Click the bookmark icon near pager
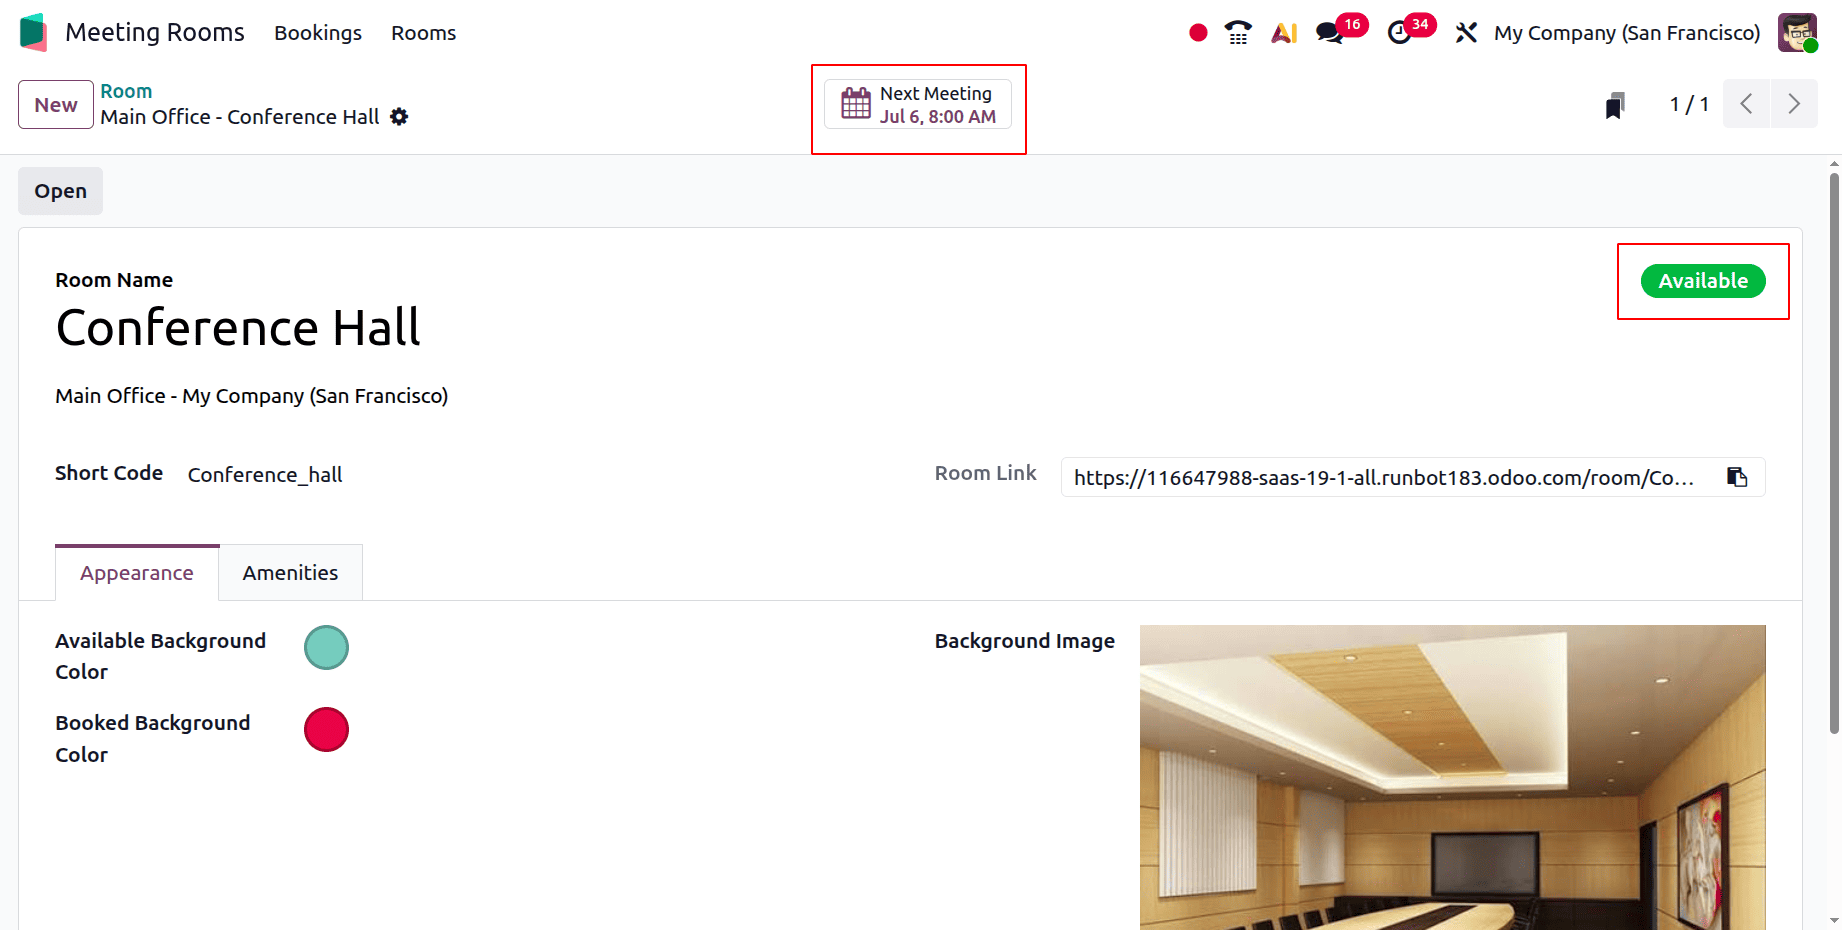Screen dimensions: 1842x930 click(1615, 105)
